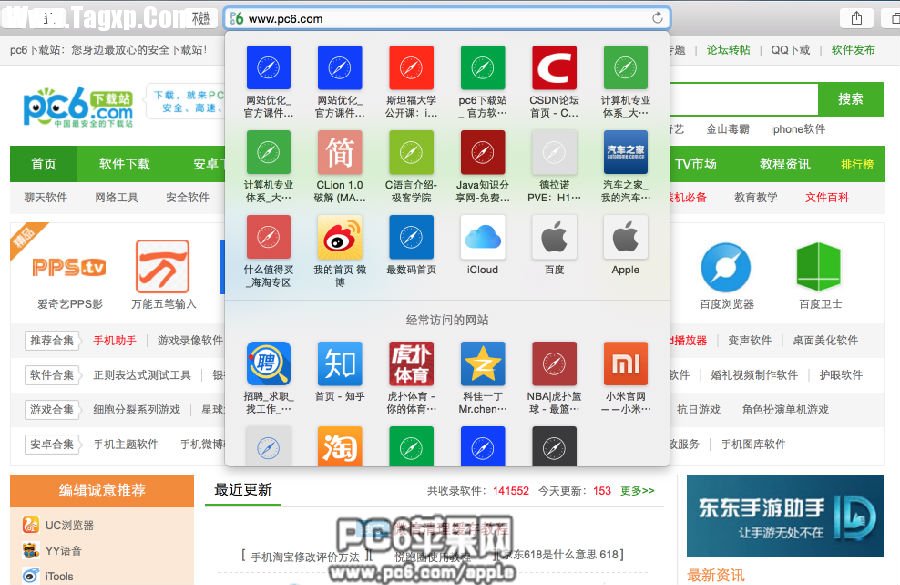Open the TV市场 navigation tab
The height and width of the screenshot is (585, 900).
[695, 164]
